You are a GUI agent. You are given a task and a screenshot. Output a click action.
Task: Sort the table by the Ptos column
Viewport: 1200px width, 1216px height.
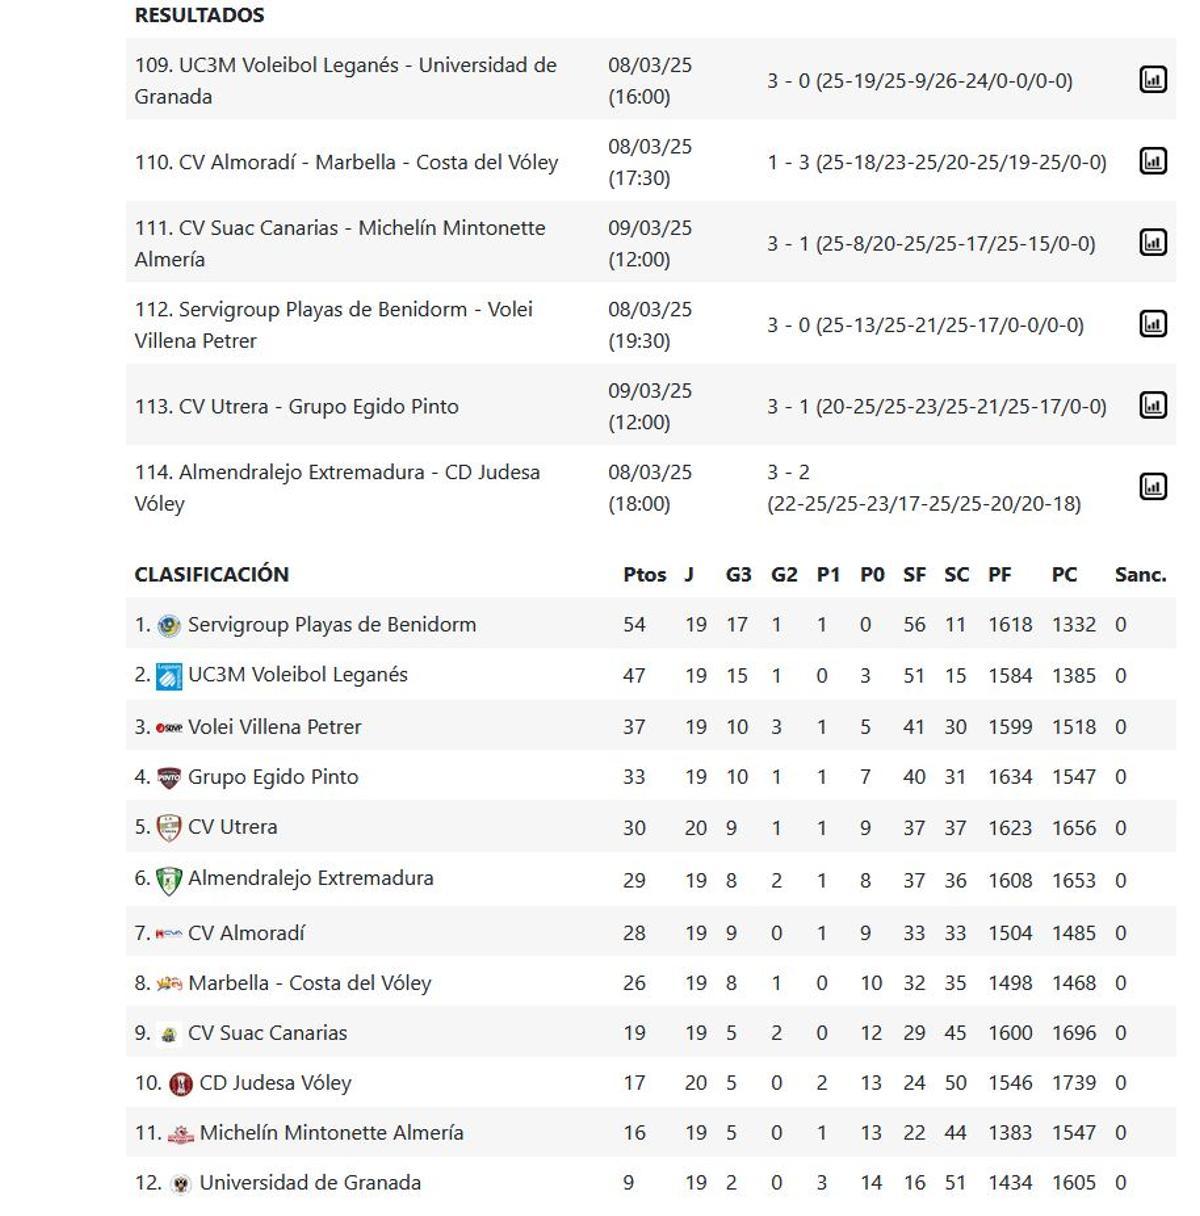[645, 575]
